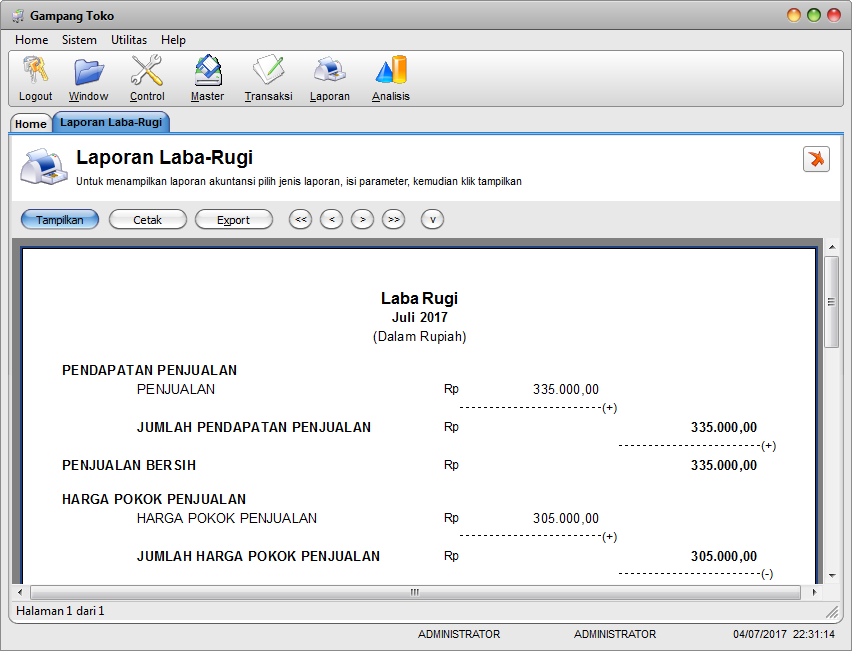Open the Laporan printer icon

329,70
